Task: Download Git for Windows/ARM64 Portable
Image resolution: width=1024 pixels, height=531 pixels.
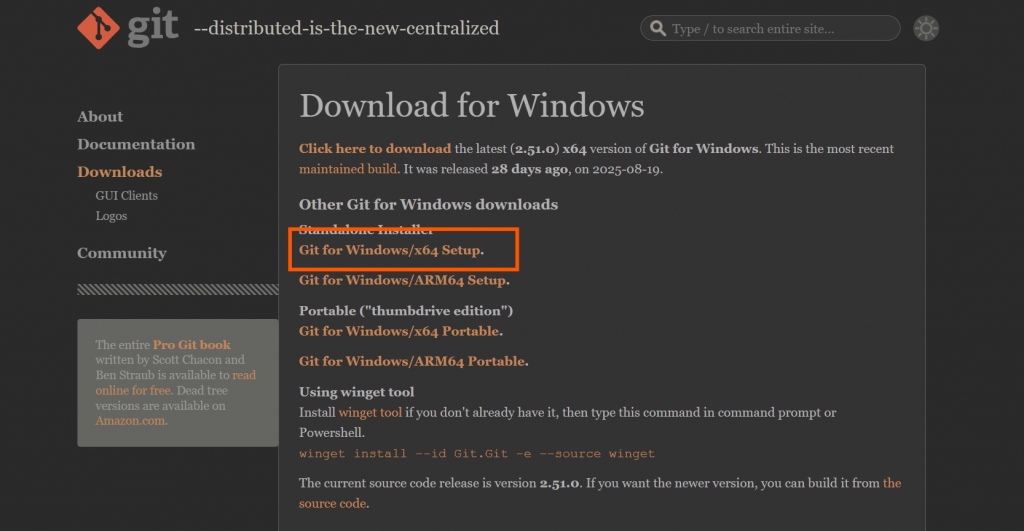Action: pyautogui.click(x=412, y=361)
